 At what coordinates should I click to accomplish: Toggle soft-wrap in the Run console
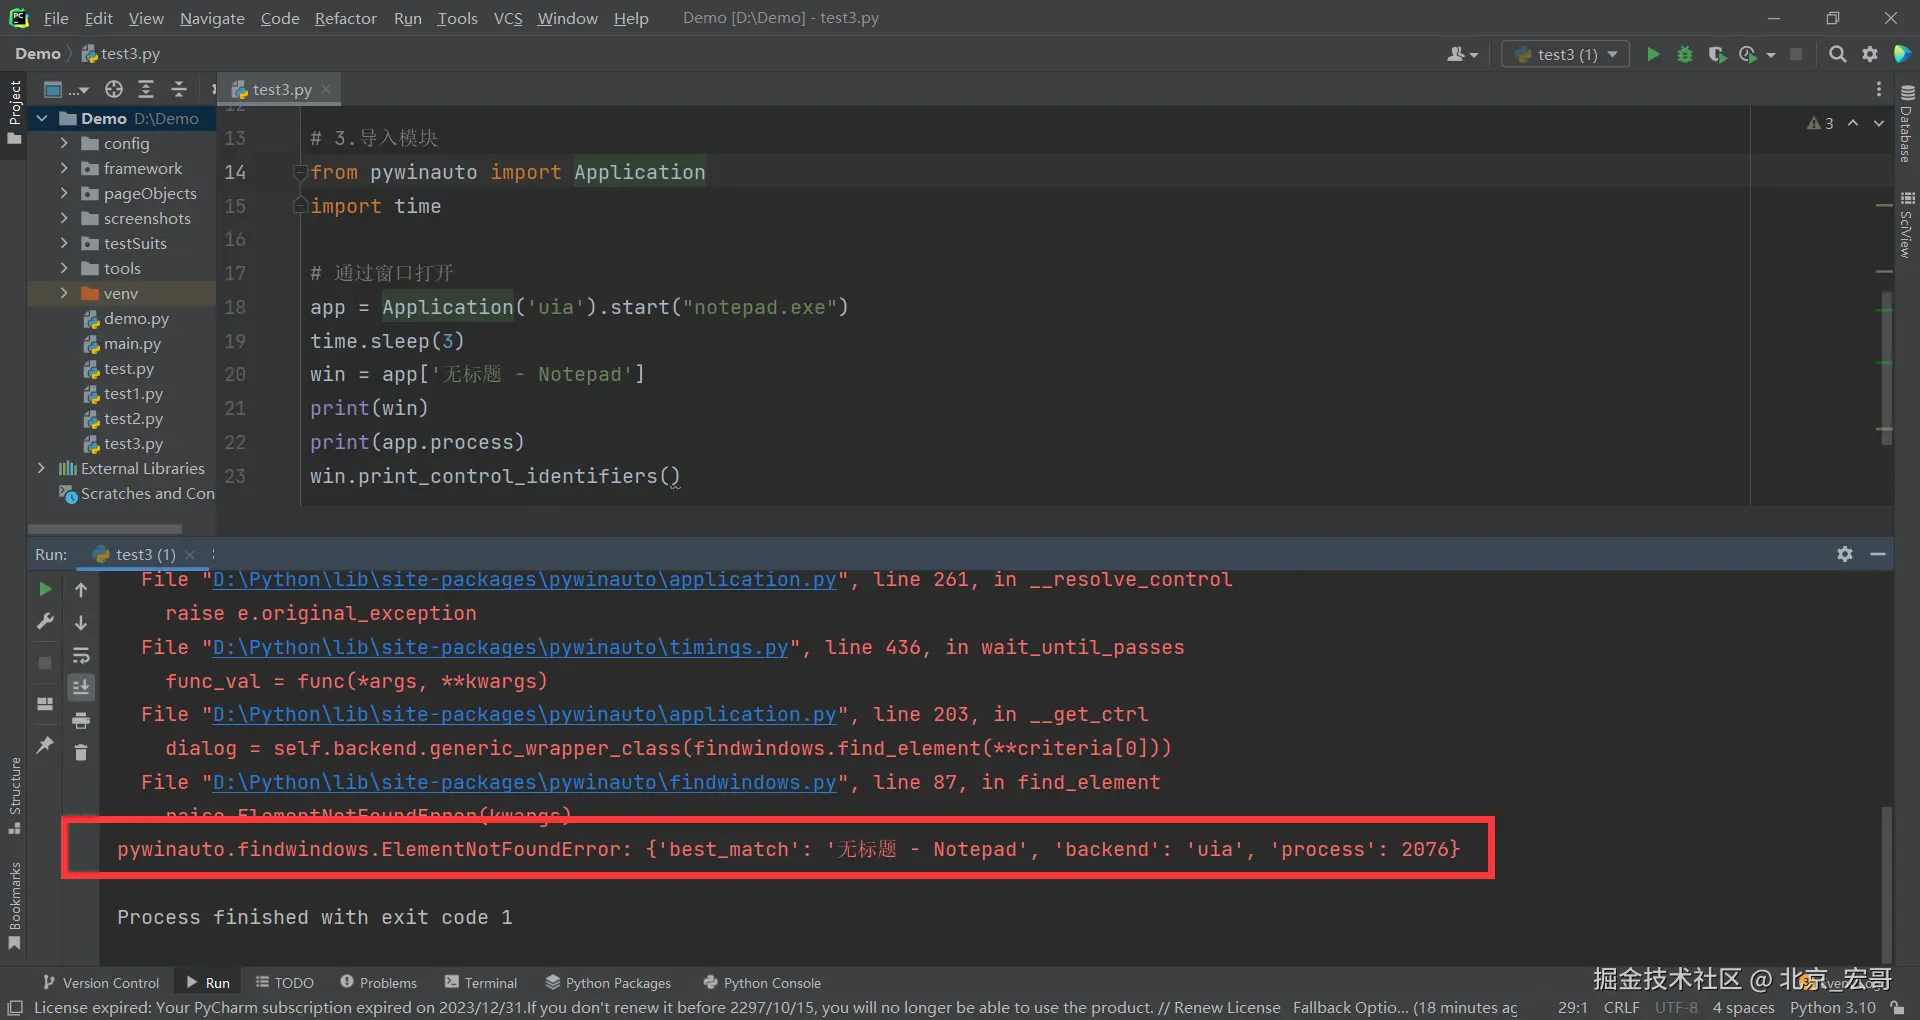pos(81,656)
